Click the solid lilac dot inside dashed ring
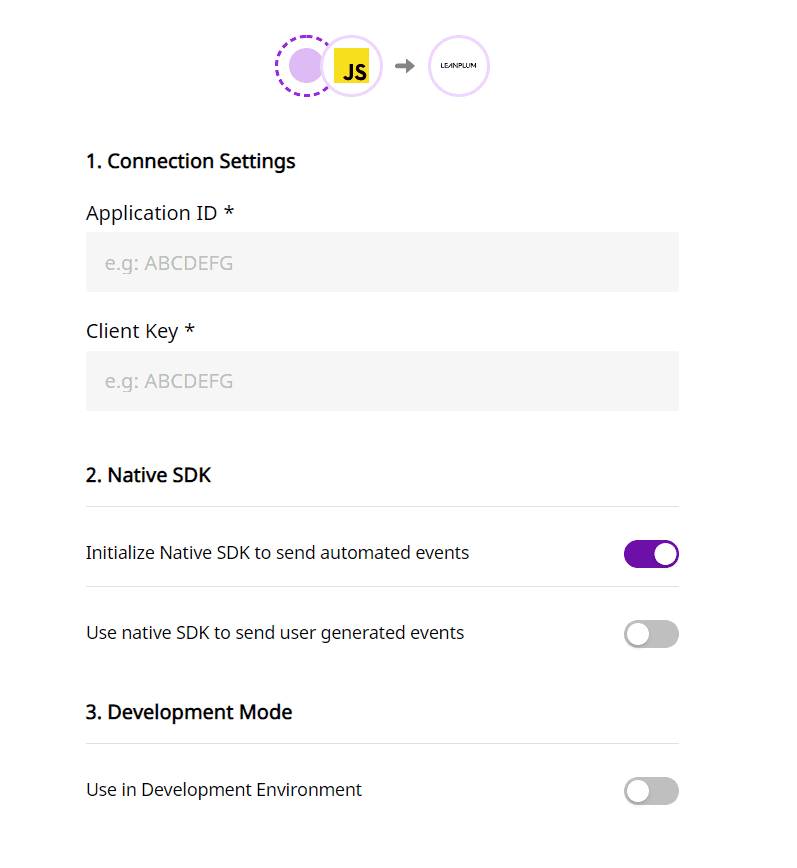 305,65
